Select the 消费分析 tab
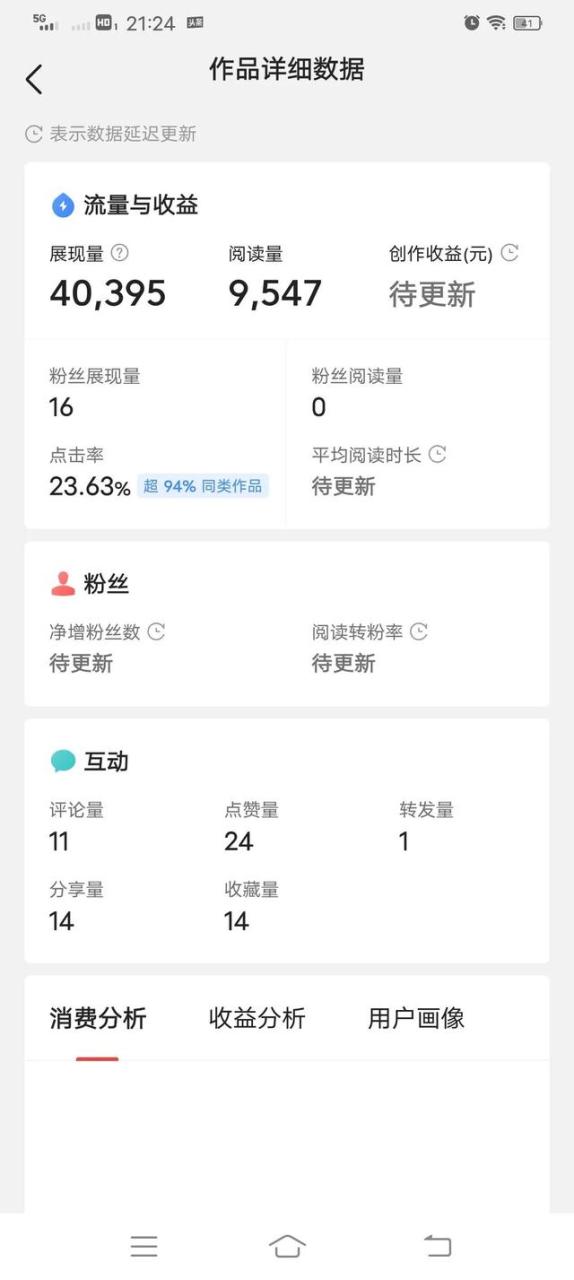 point(98,1018)
